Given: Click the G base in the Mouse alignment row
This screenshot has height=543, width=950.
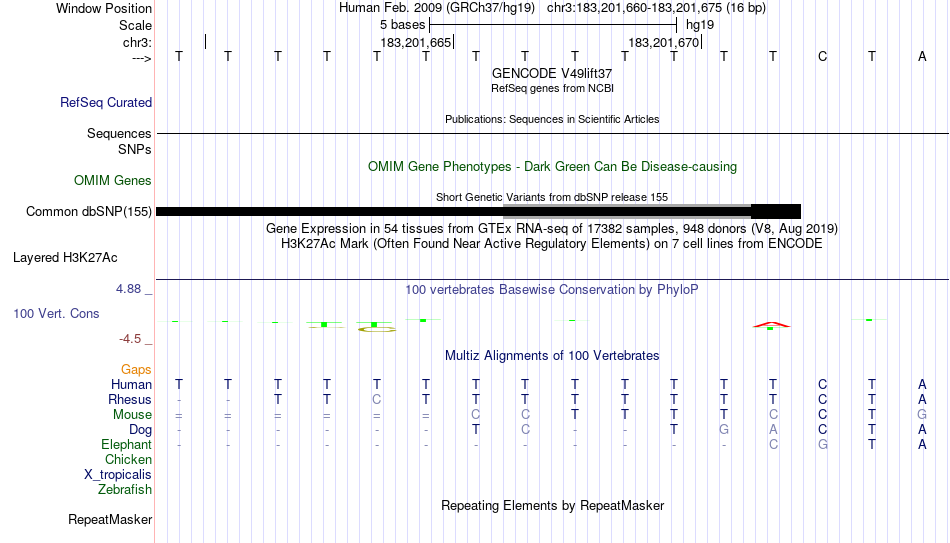Looking at the screenshot, I should tap(922, 415).
